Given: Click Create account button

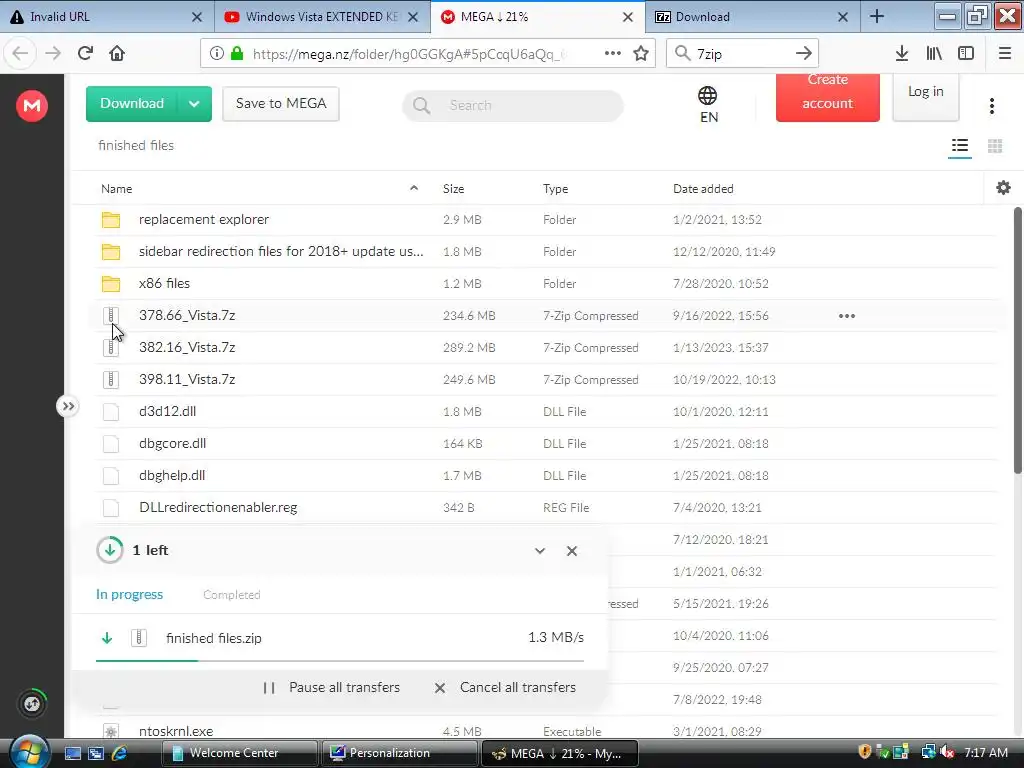Looking at the screenshot, I should 827,98.
